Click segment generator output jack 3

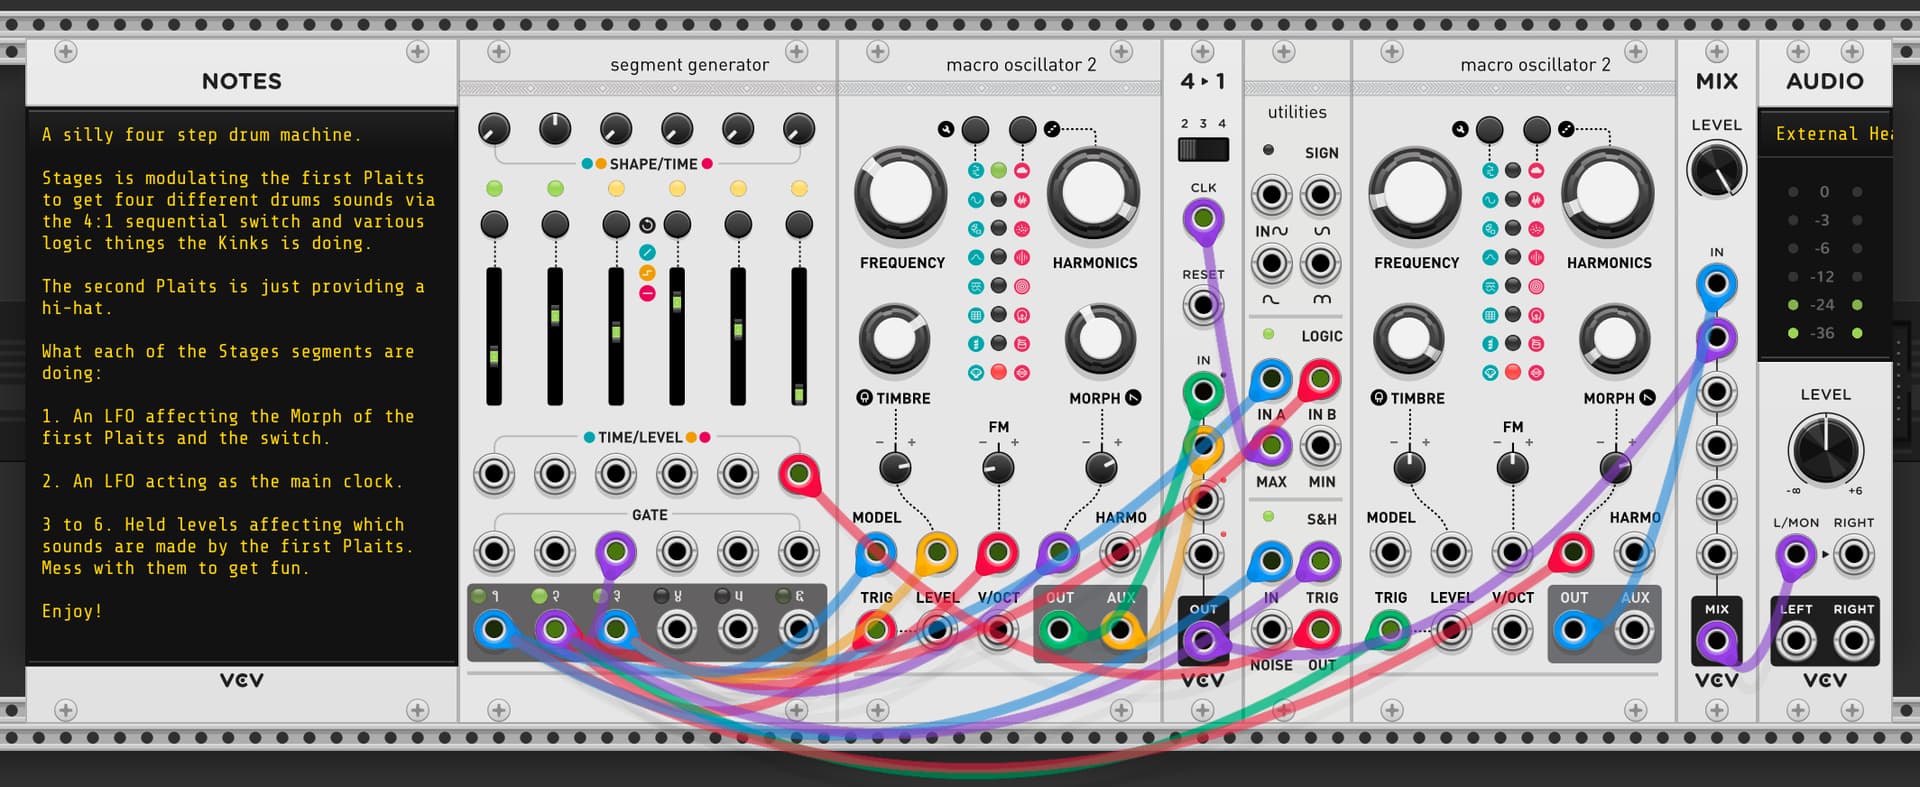(616, 630)
